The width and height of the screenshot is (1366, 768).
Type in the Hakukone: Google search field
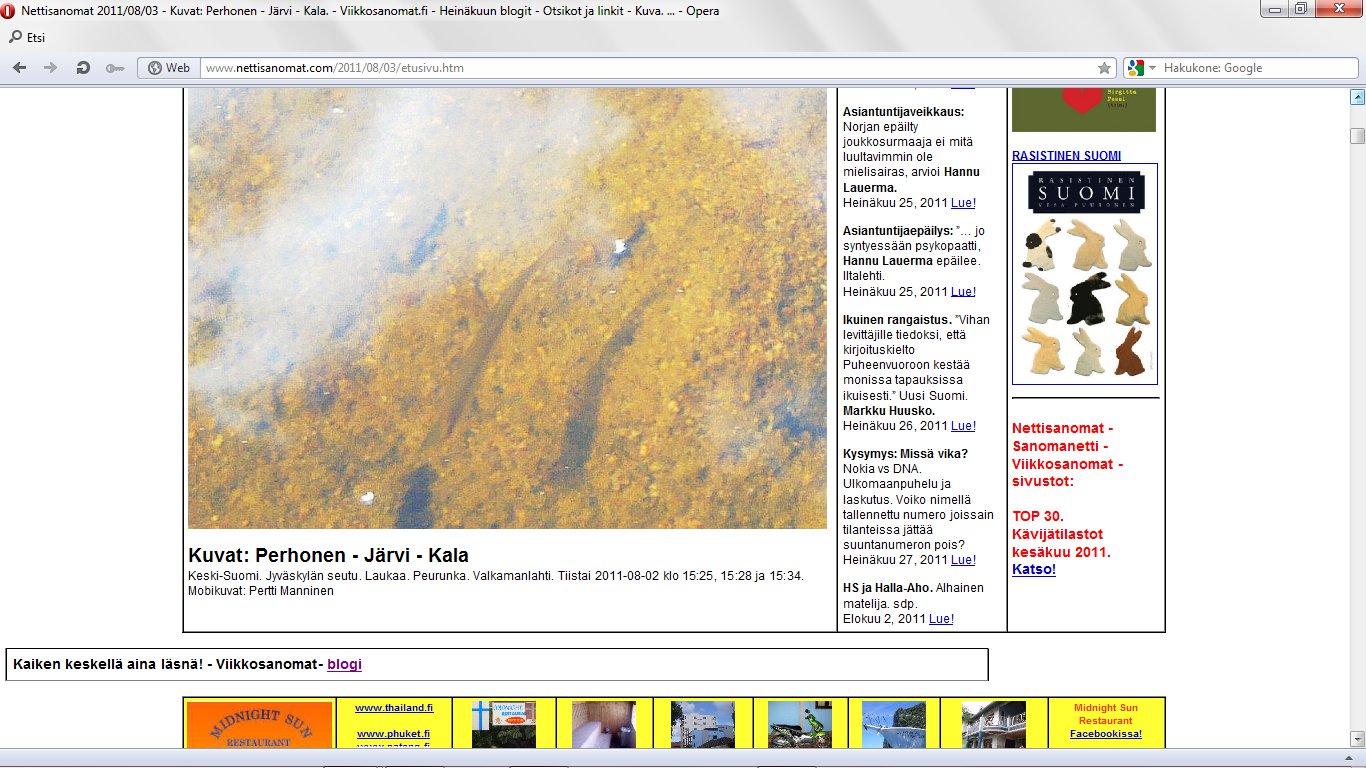pyautogui.click(x=1250, y=68)
